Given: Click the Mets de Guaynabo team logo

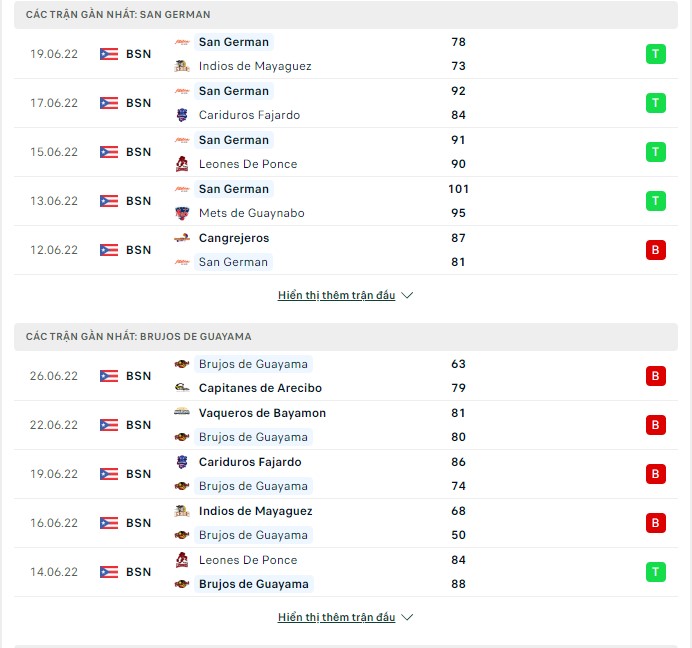Looking at the screenshot, I should [182, 213].
